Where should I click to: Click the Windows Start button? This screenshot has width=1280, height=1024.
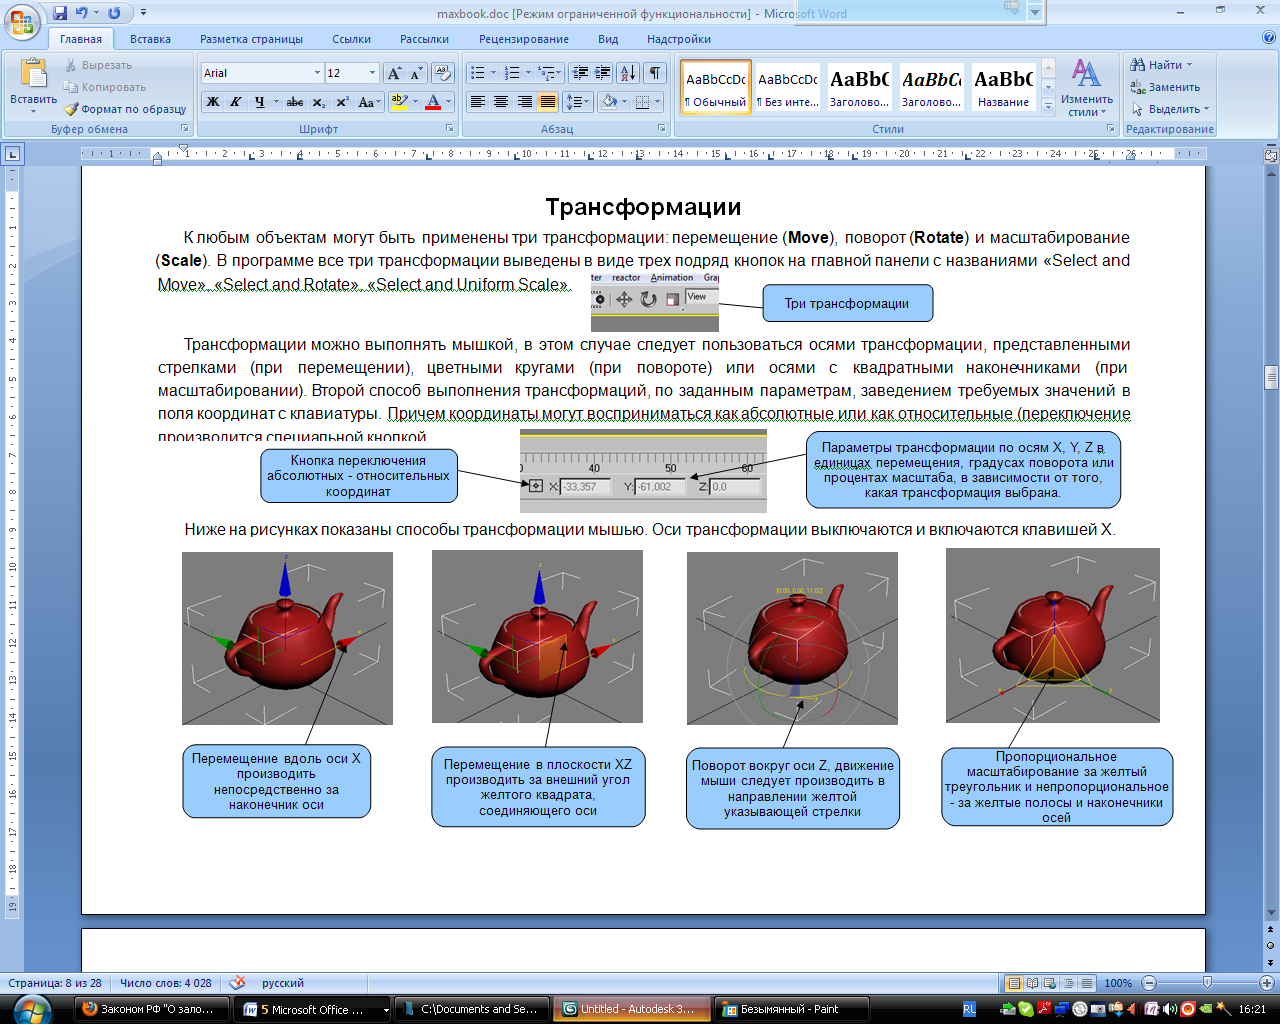point(33,1007)
